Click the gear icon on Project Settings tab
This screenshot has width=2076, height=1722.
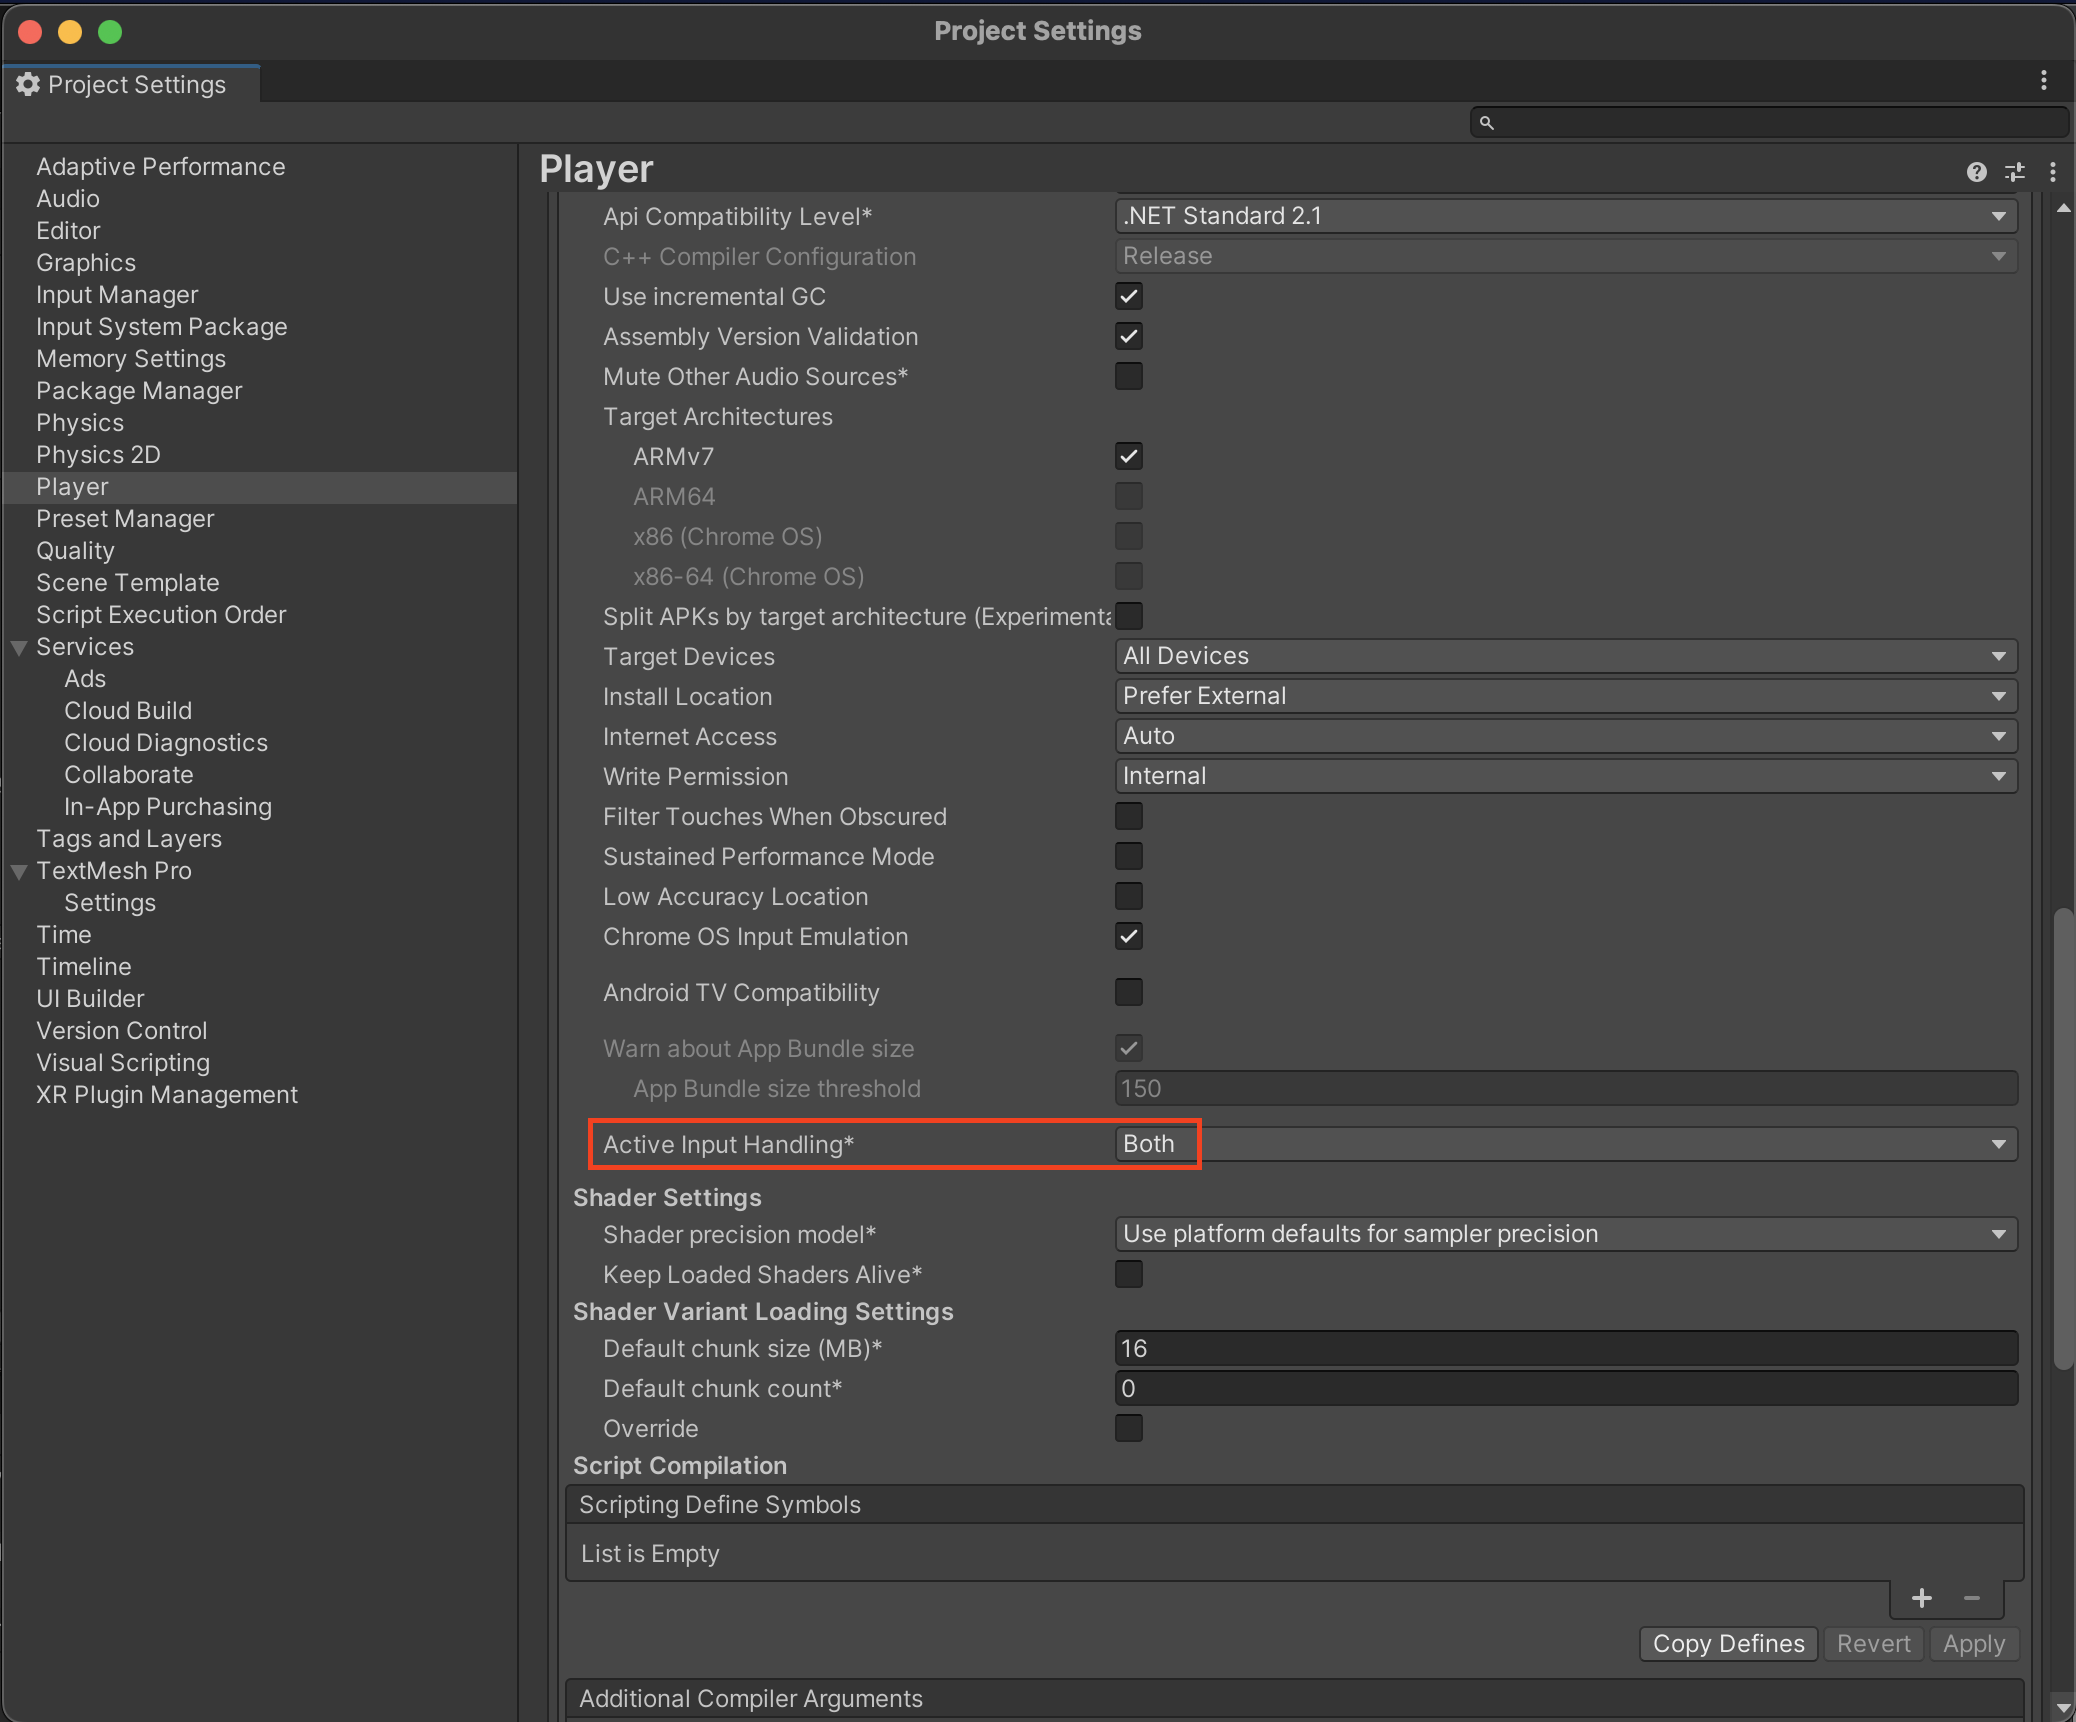point(28,84)
